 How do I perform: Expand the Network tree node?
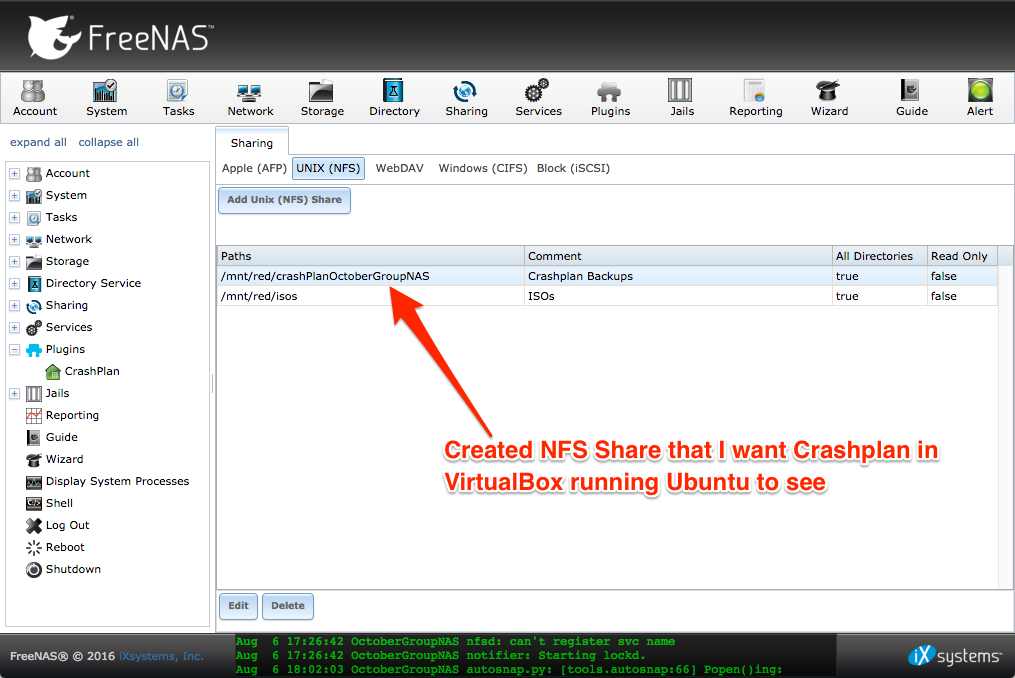14,240
